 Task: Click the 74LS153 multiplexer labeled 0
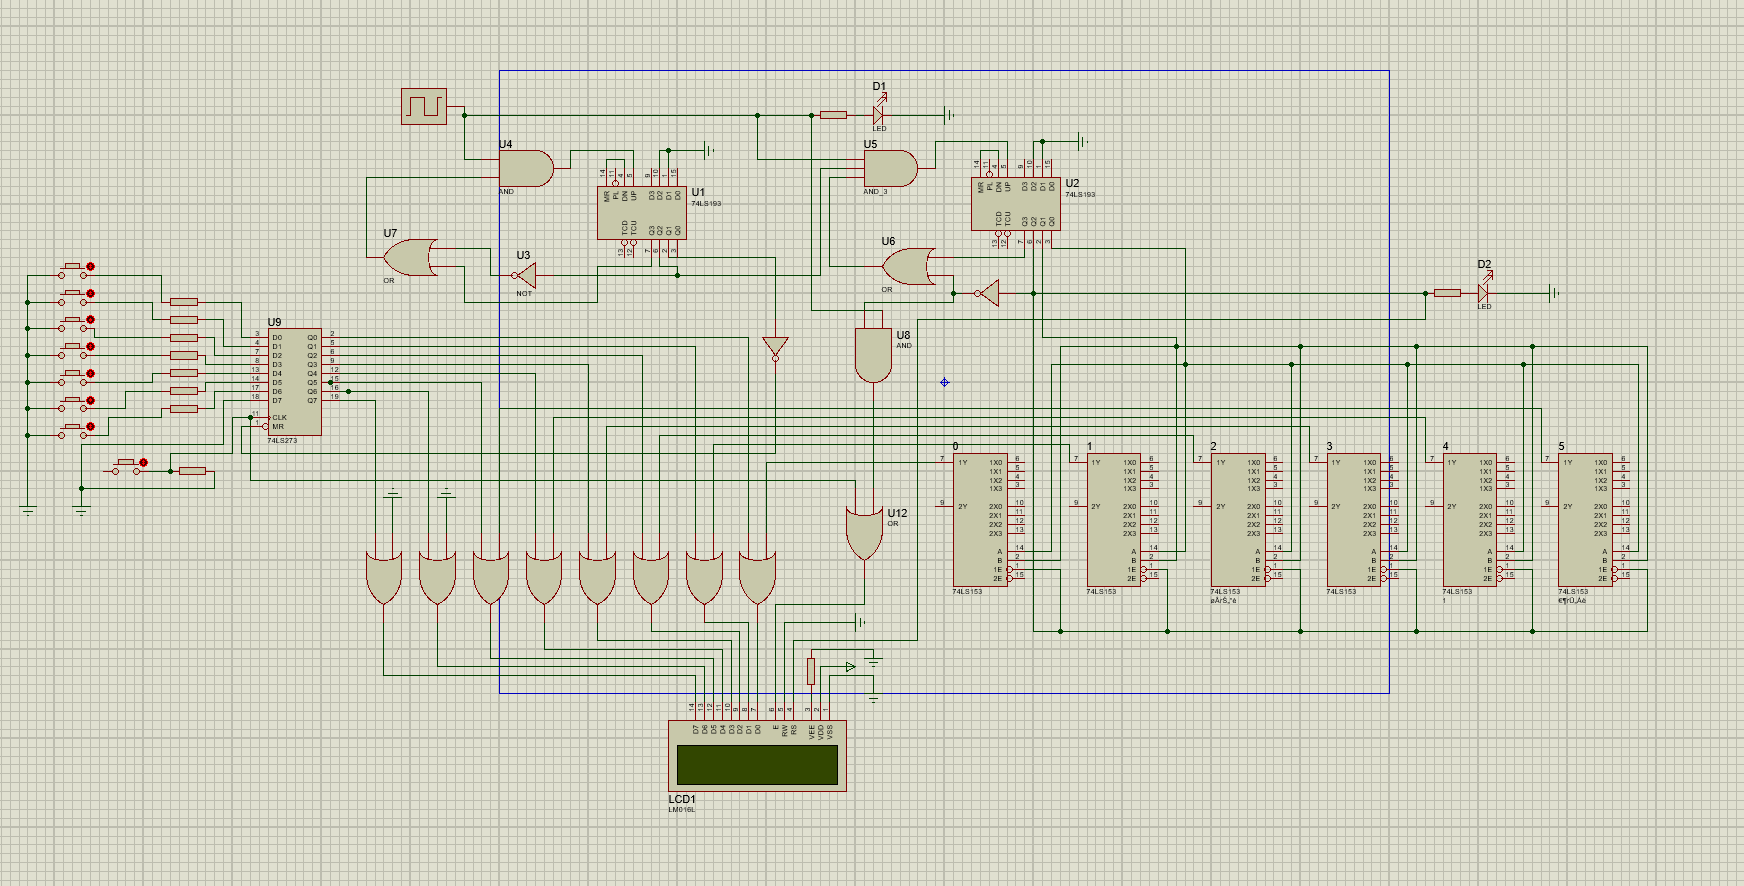(979, 520)
